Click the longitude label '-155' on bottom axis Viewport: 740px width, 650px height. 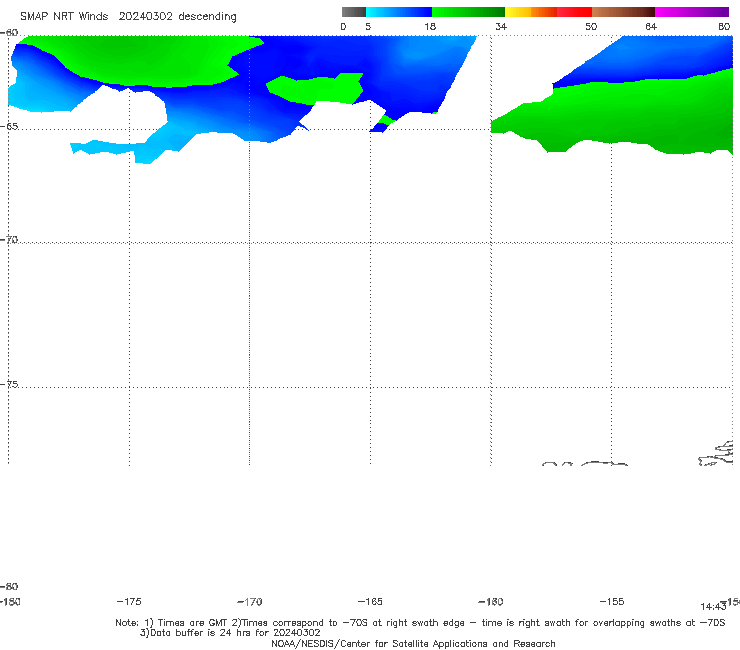pyautogui.click(x=612, y=601)
